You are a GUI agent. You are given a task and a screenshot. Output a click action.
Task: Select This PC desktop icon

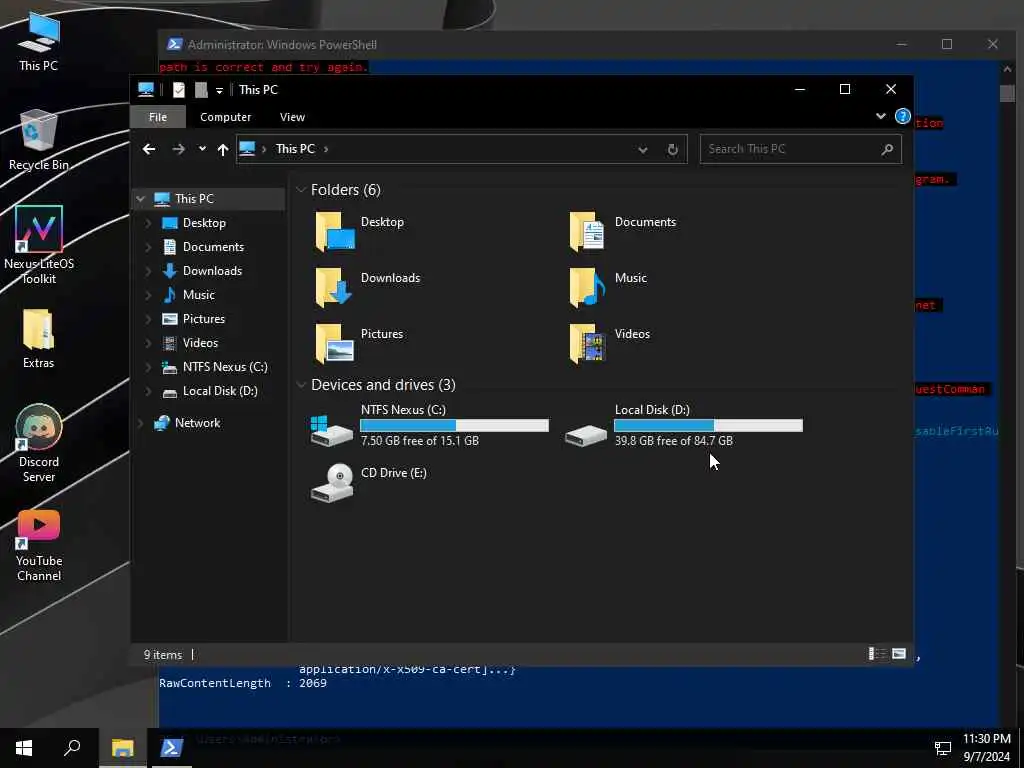coord(39,42)
